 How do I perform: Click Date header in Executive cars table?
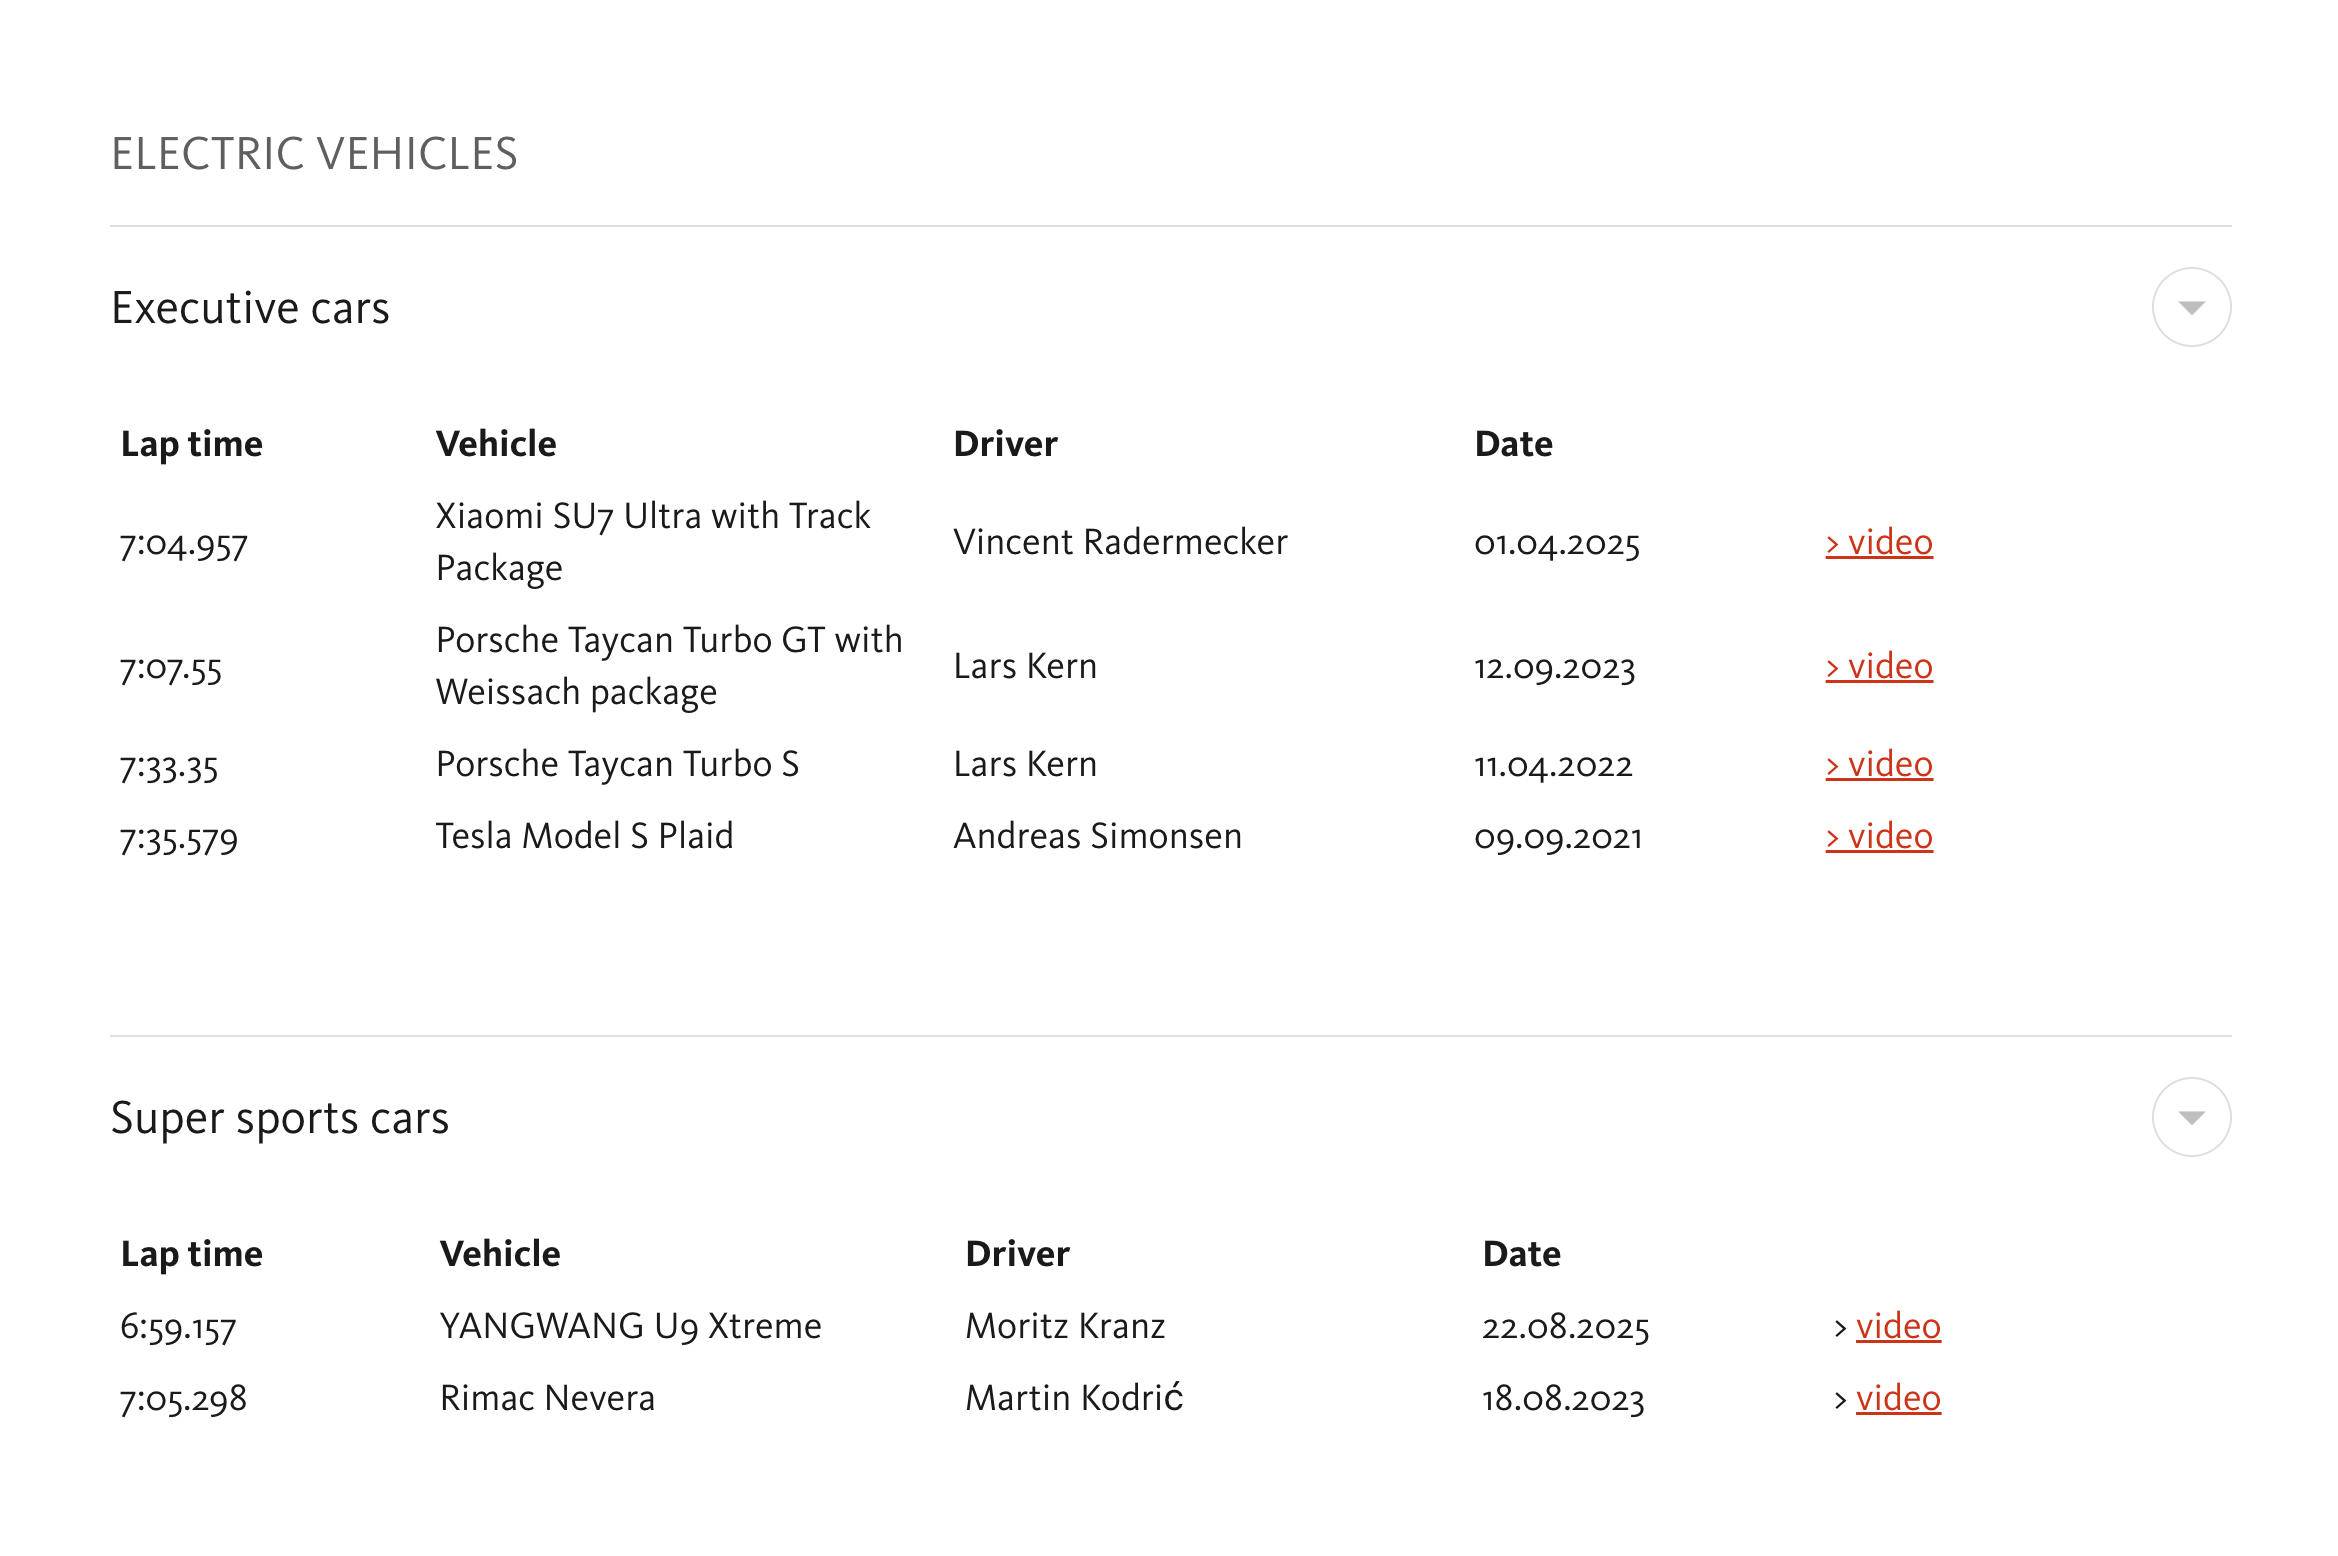click(x=1513, y=444)
